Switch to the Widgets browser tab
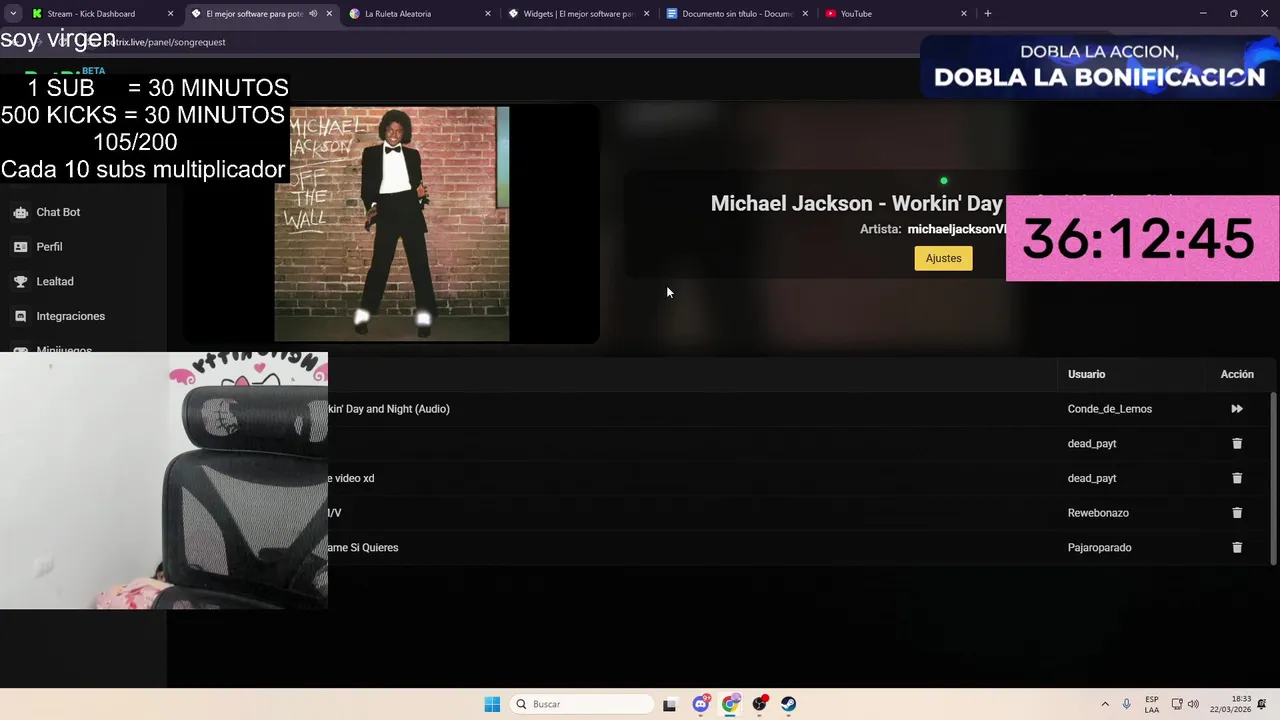 point(578,14)
